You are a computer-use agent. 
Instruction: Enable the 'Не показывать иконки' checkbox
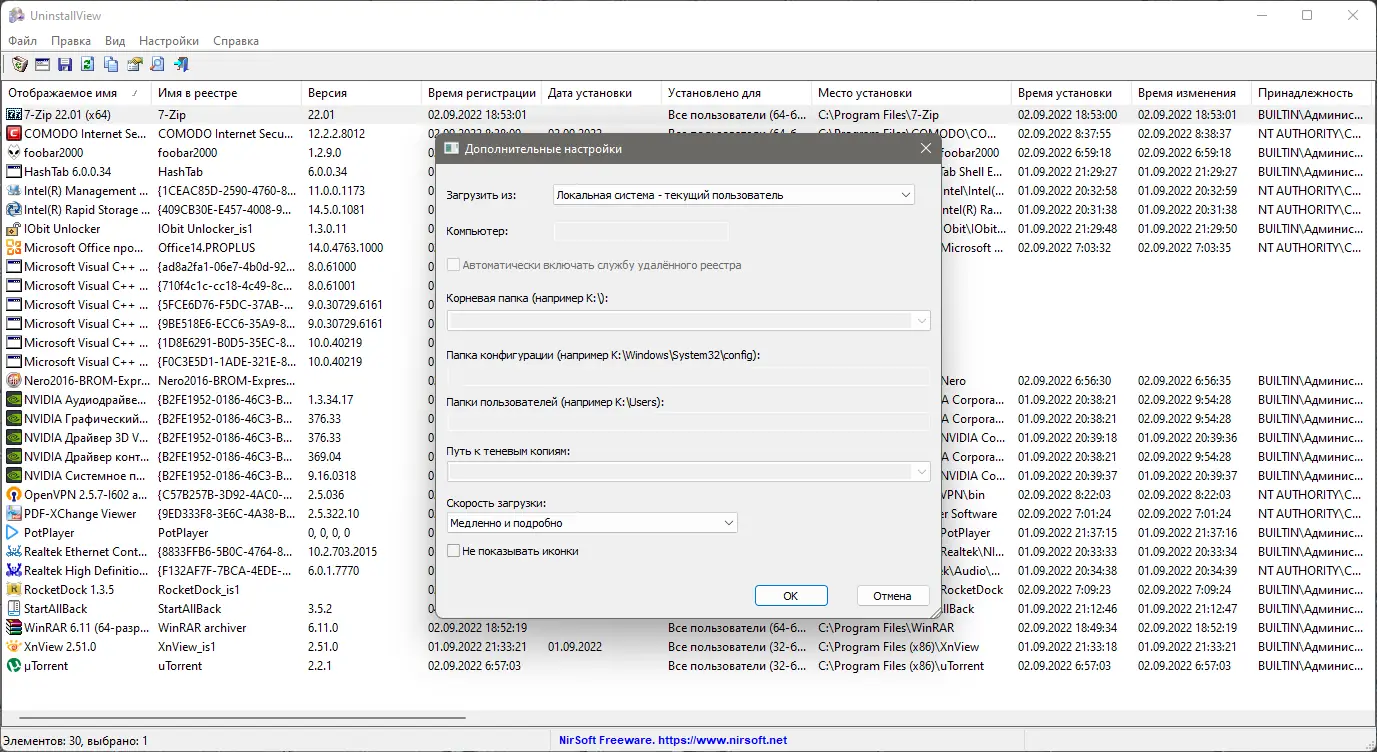[x=454, y=551]
